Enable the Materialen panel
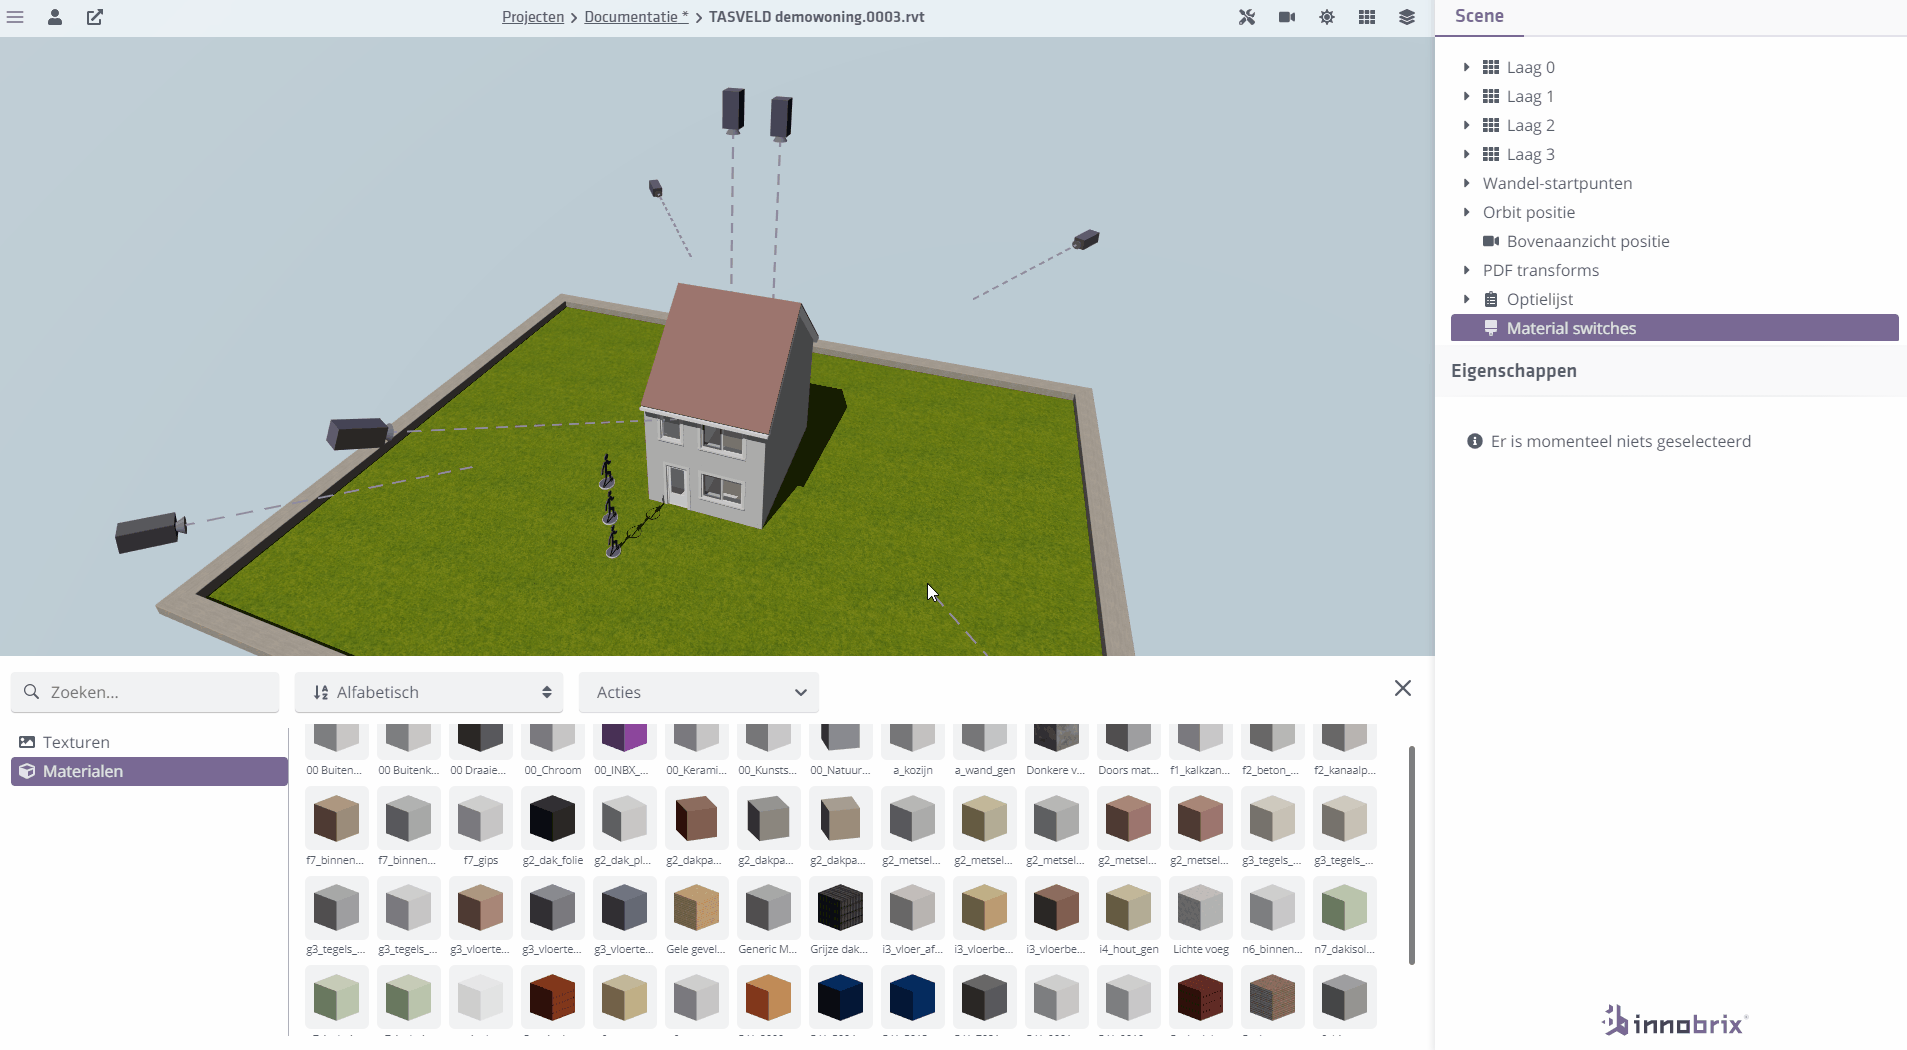 click(84, 771)
